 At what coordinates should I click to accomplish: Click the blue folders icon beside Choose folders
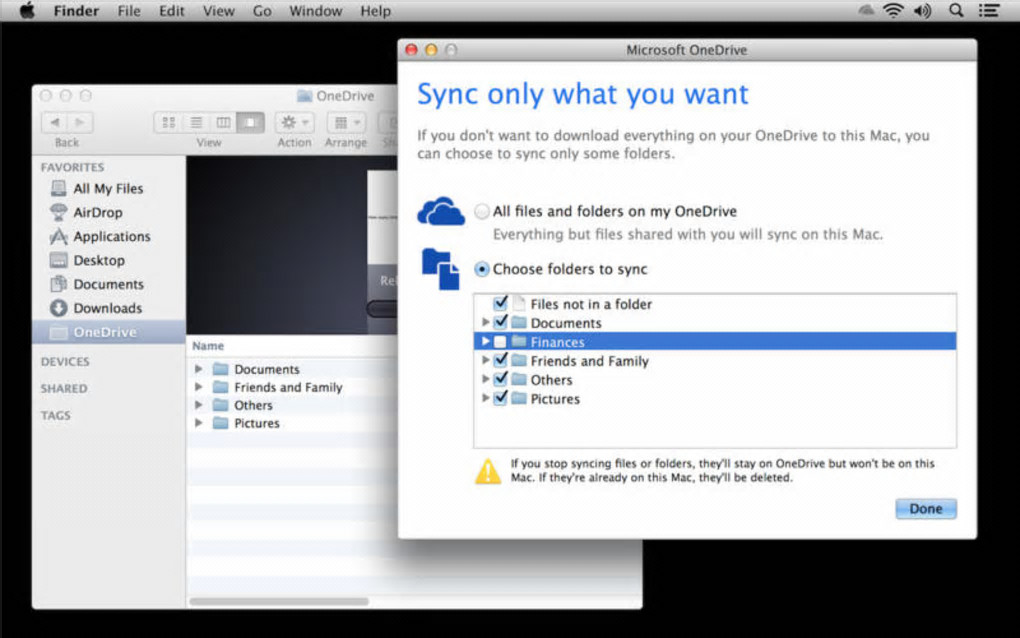pyautogui.click(x=440, y=269)
